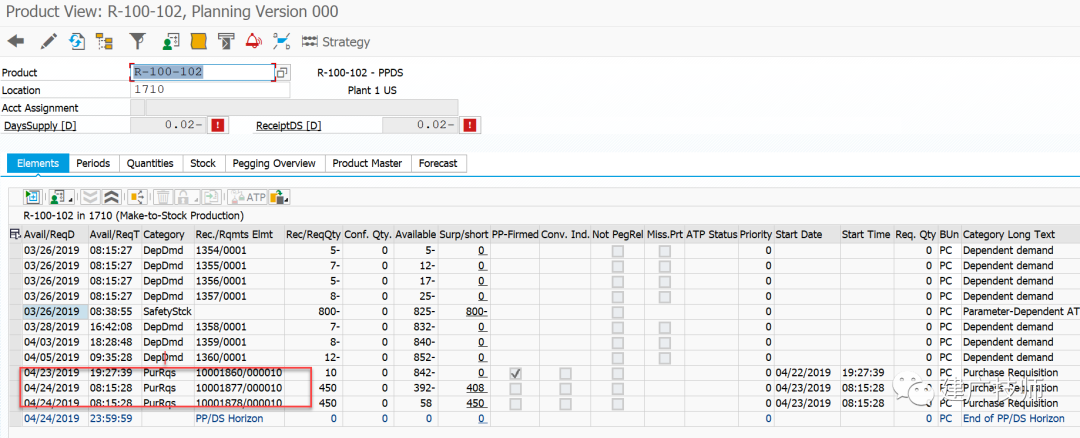Screen dimensions: 1080x438
Task: Toggle PP-Firmed checkbox for PurRqs 10001877/000010
Action: click(x=515, y=388)
